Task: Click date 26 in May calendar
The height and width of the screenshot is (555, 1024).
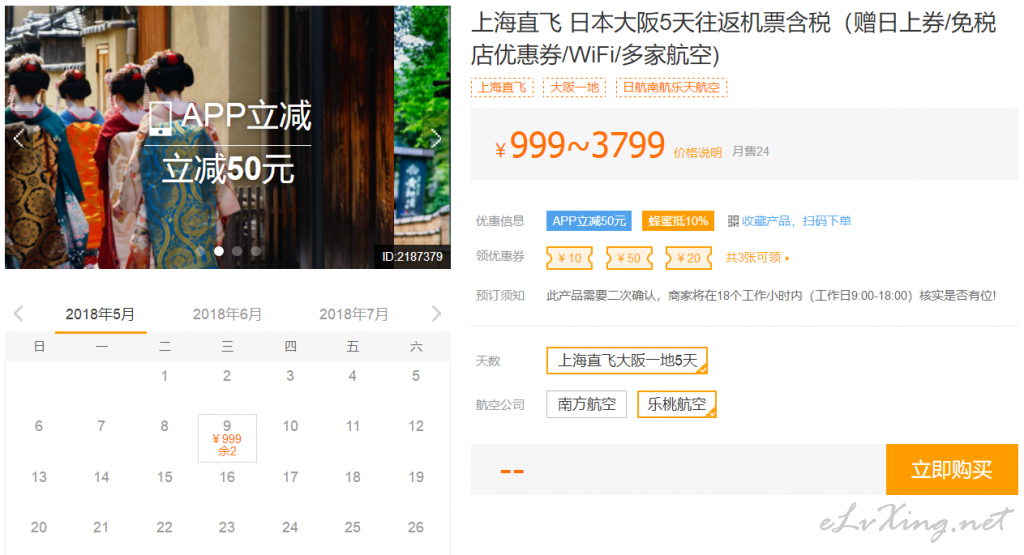Action: point(416,528)
